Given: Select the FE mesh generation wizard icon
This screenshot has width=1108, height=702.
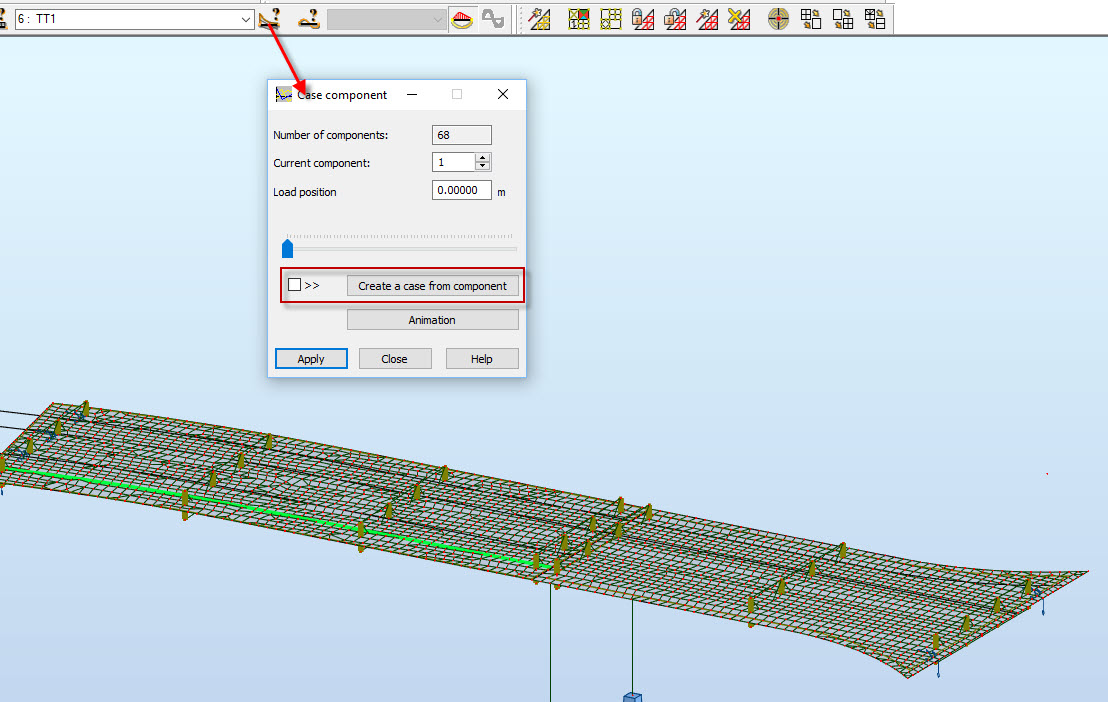Looking at the screenshot, I should [x=540, y=18].
